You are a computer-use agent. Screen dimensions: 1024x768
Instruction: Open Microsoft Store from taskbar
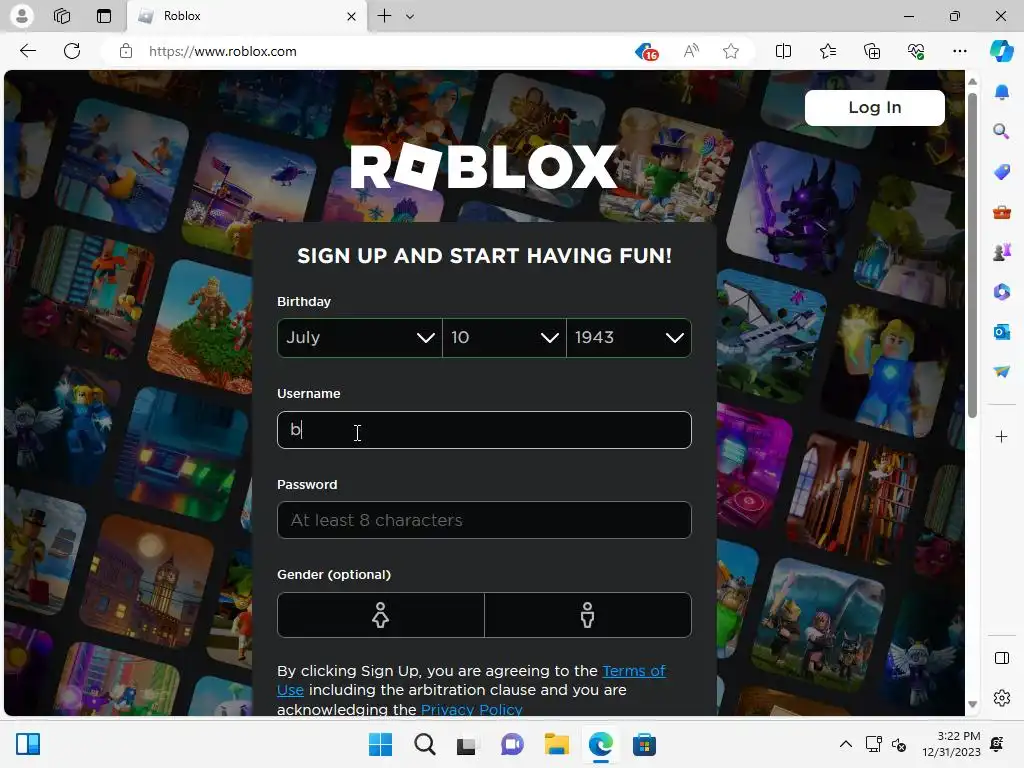pyautogui.click(x=644, y=744)
